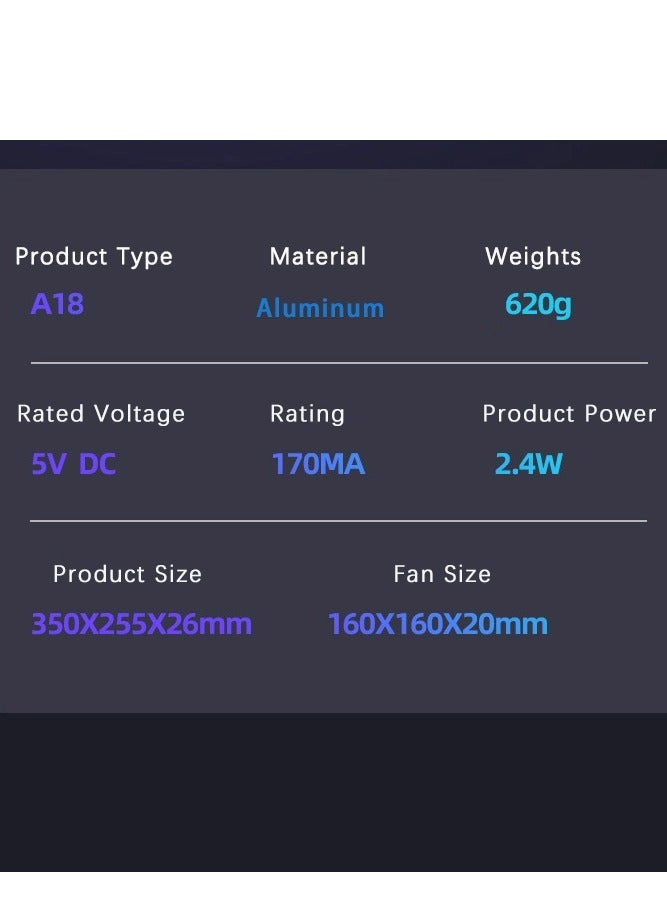Click the white area above the specifications panel
This screenshot has width=667, height=910.
pyautogui.click(x=333, y=70)
